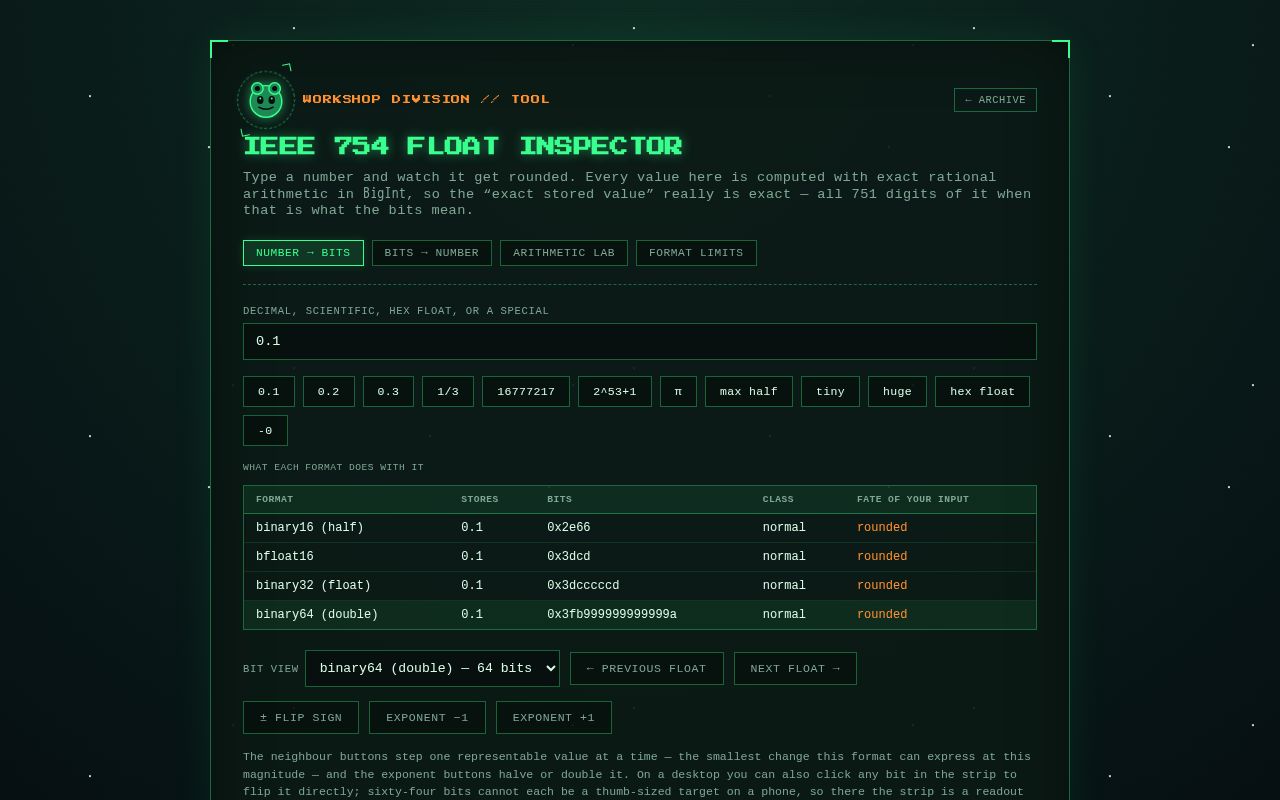Choose the π preset chip
The image size is (1280, 800).
coord(678,391)
